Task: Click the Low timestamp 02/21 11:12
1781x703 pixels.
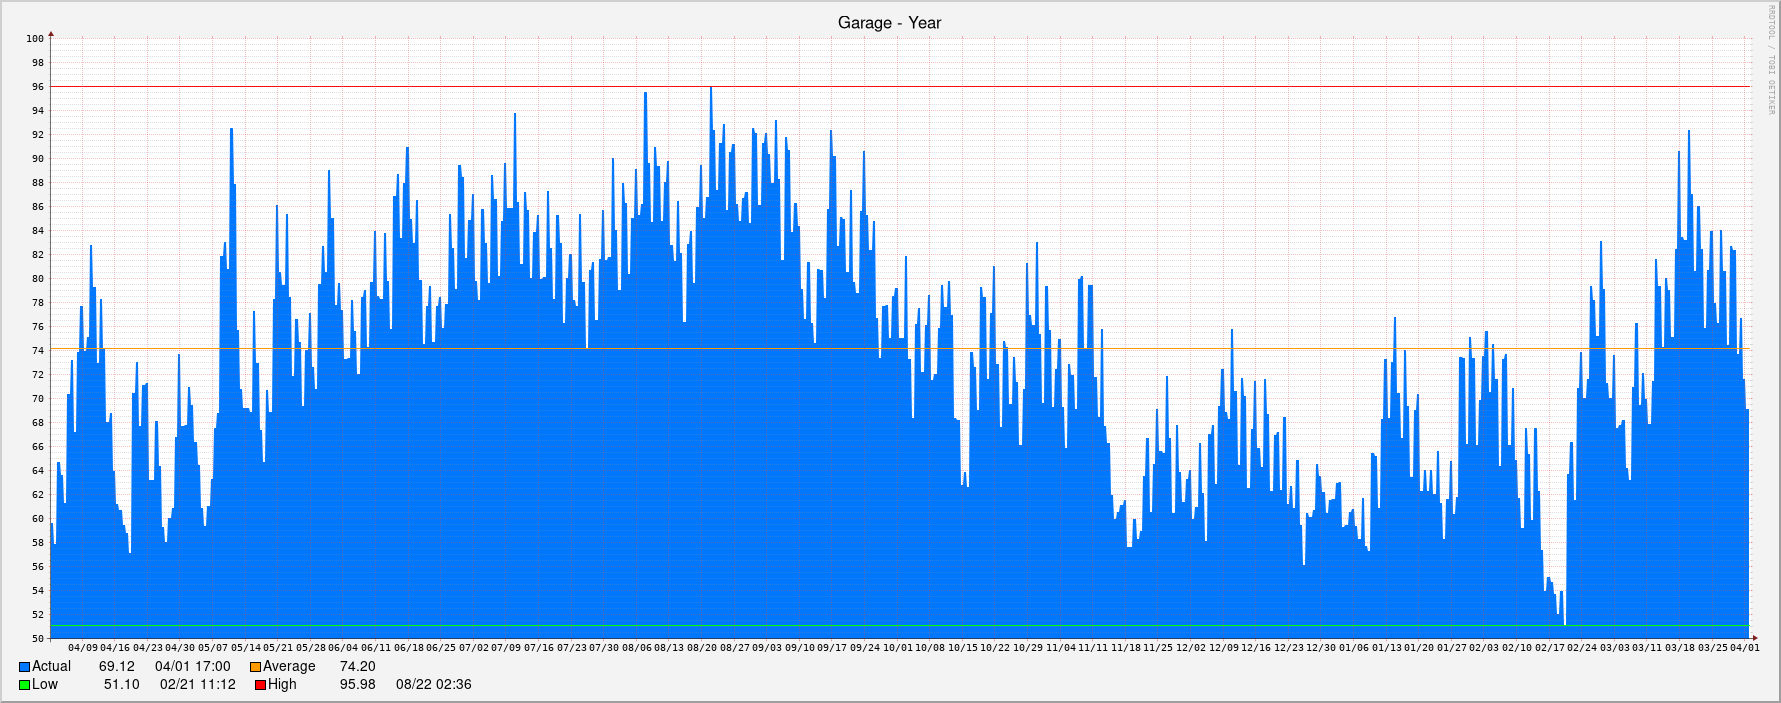Action: [x=197, y=685]
